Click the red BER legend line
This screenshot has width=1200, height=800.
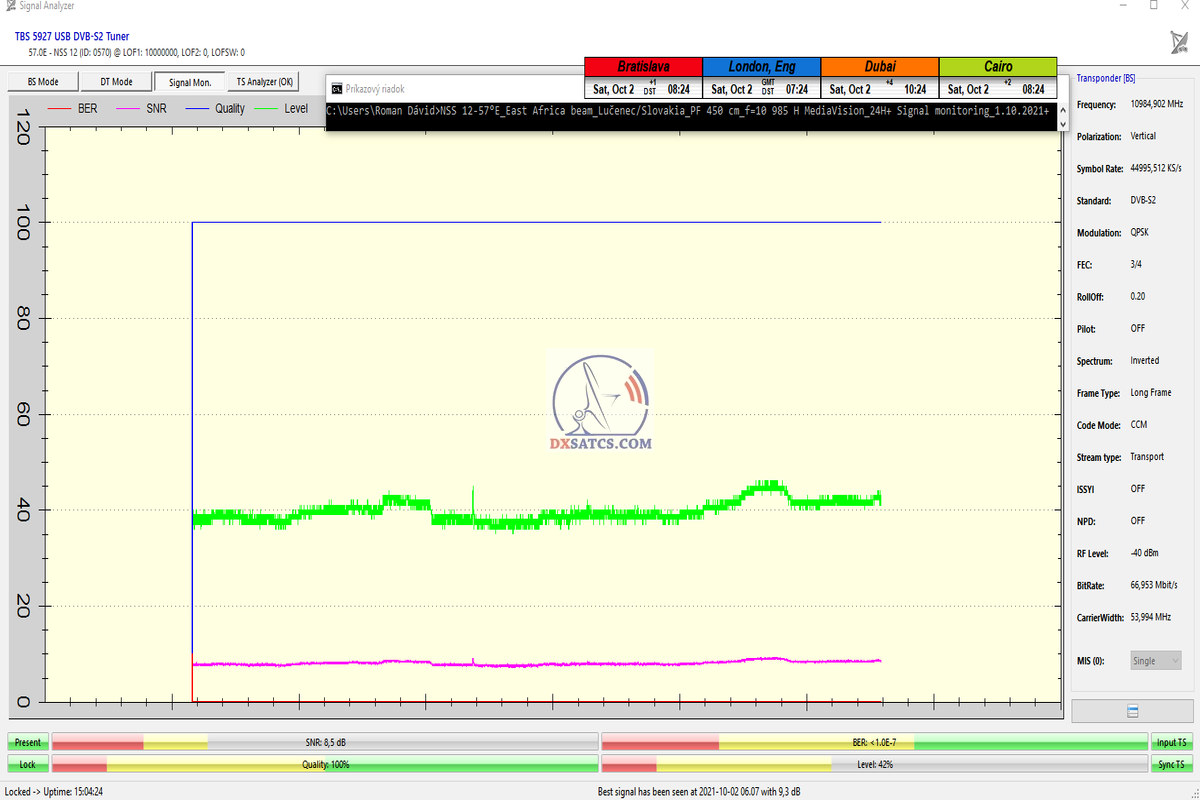pos(60,109)
